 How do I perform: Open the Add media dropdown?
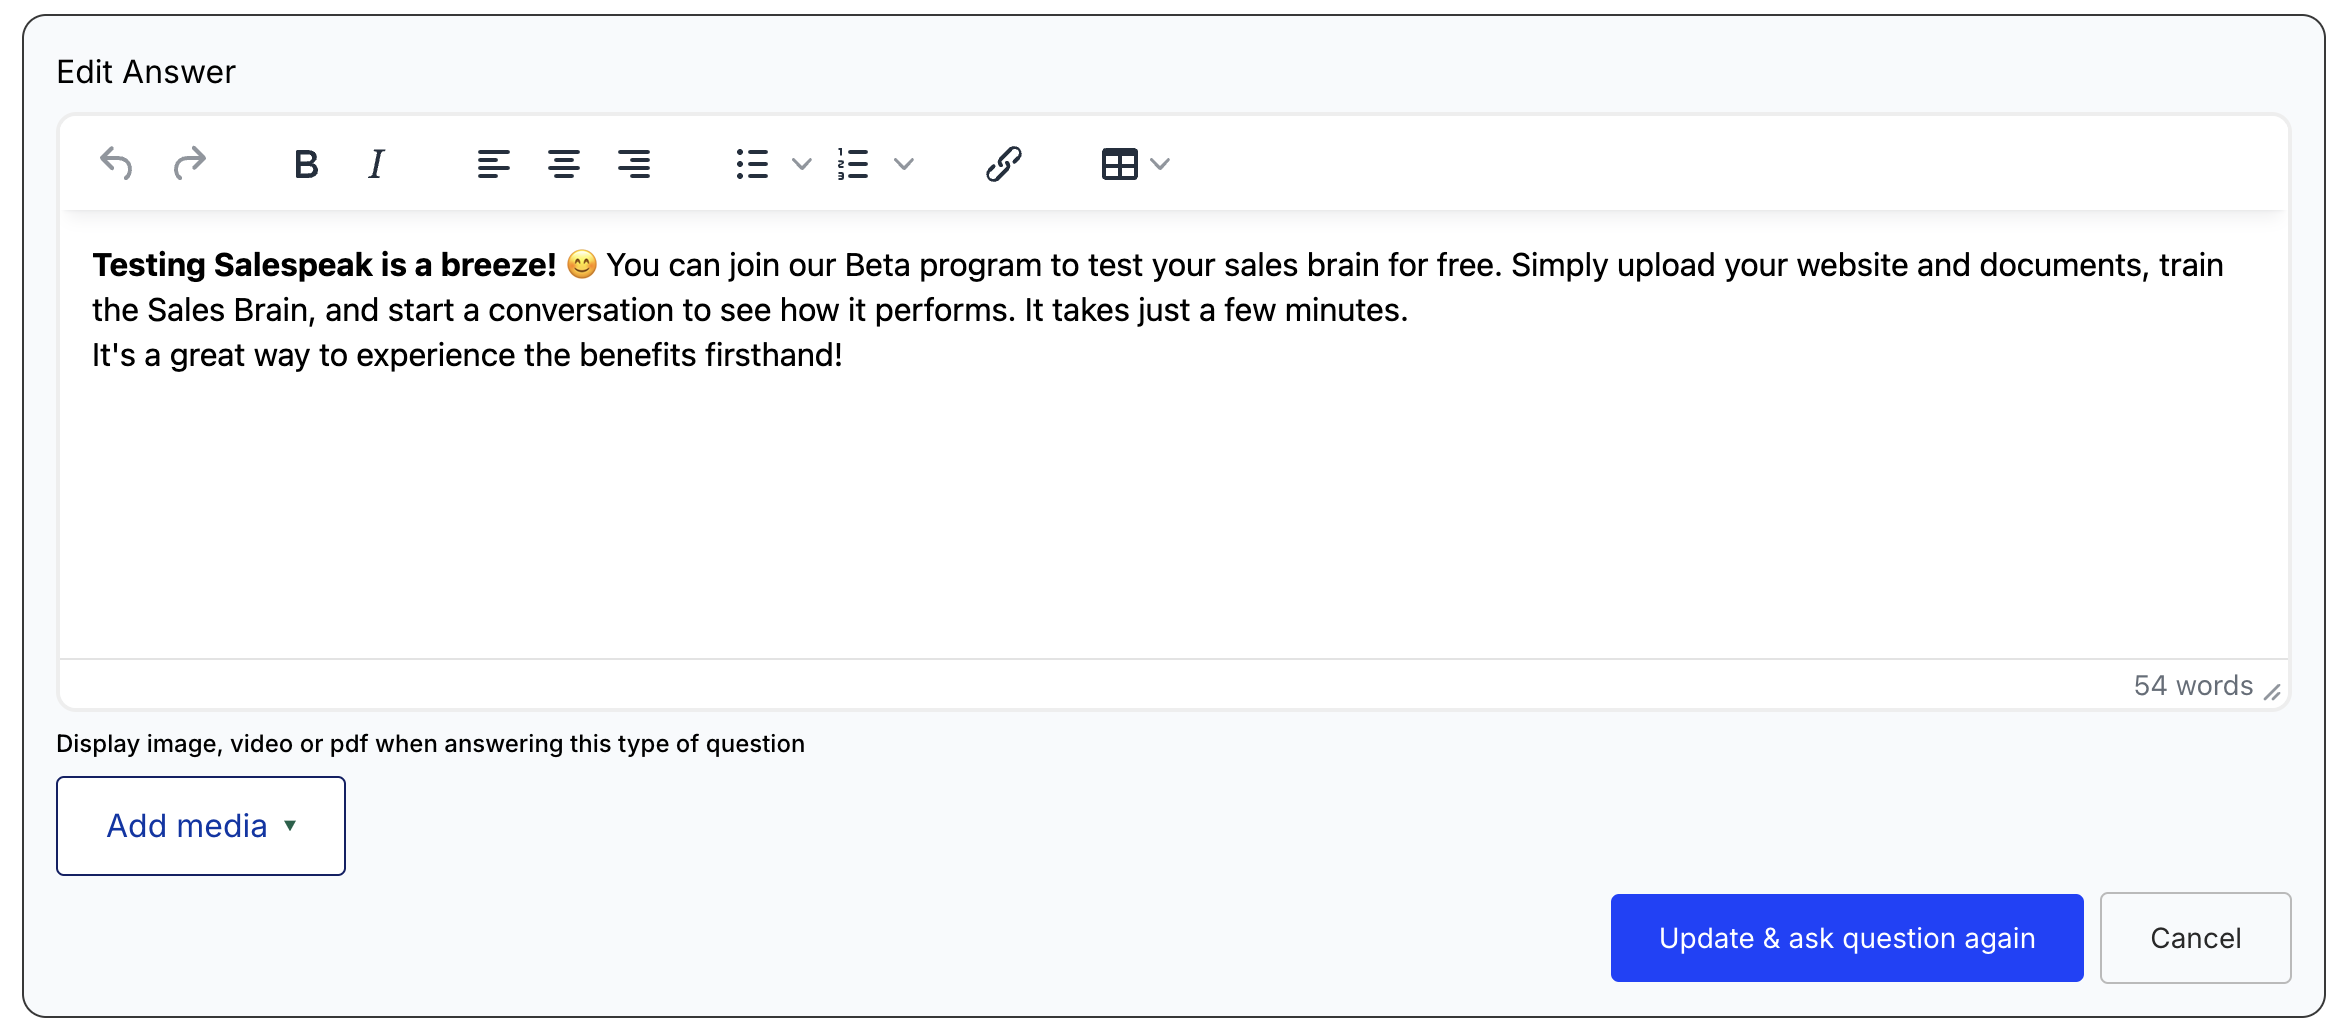201,826
